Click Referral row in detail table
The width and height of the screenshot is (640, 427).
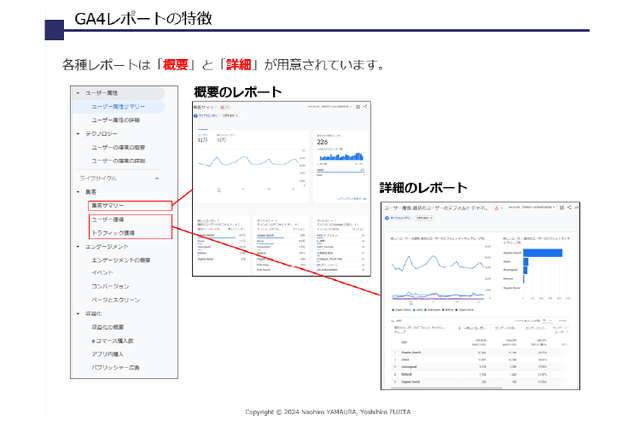(480, 374)
